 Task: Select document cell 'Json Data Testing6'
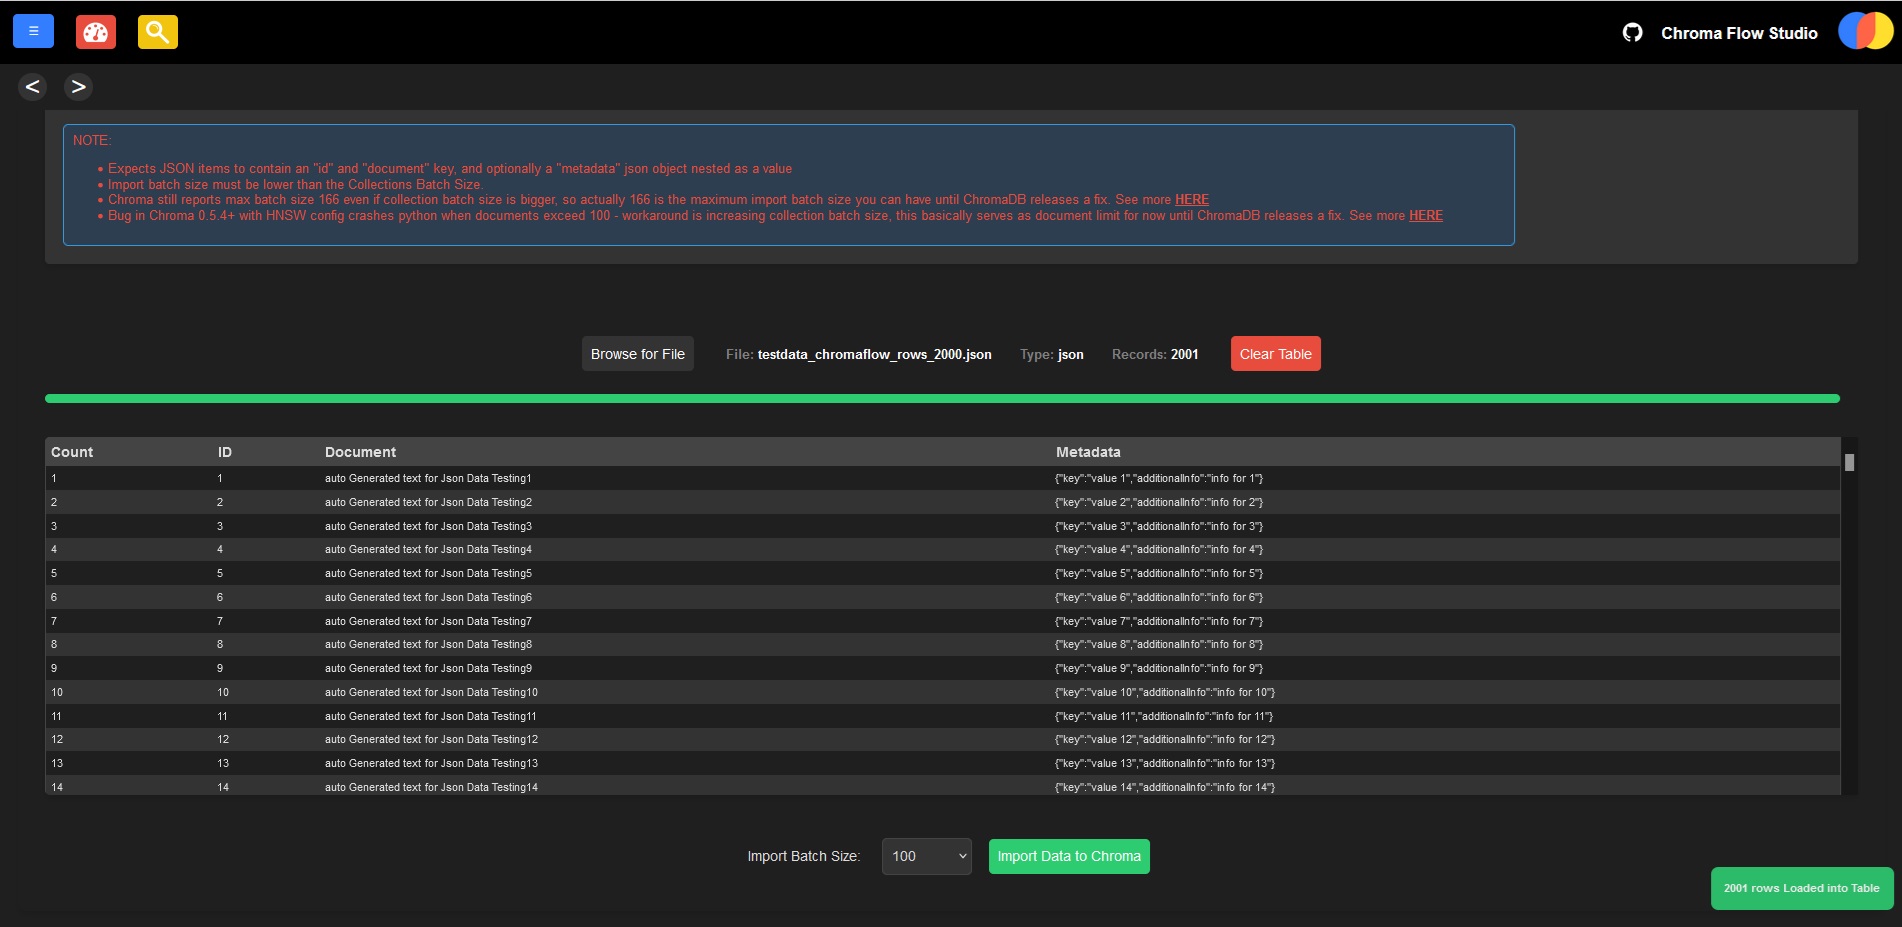(428, 598)
